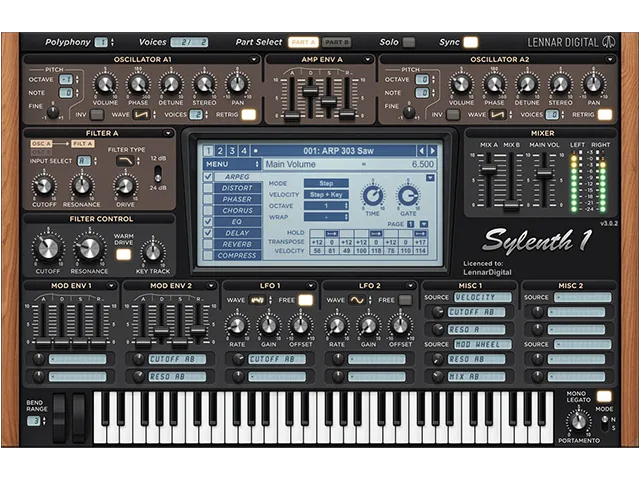Click the LFO 2 Offset knob

pos(400,326)
